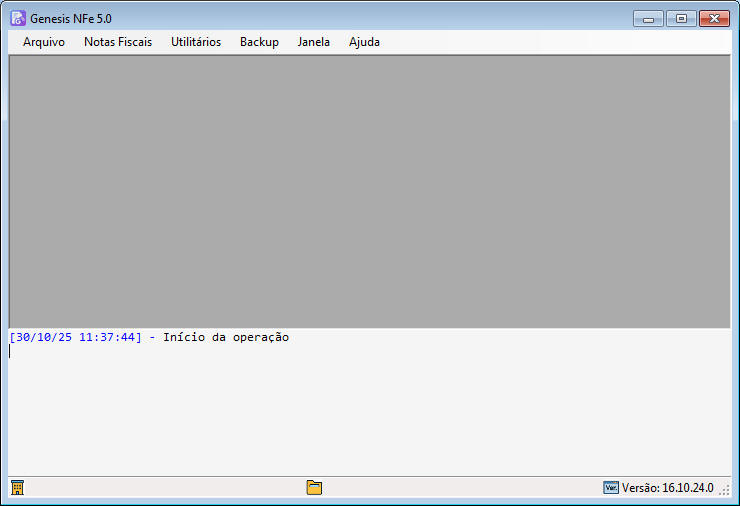Expand the Utilitários menu
This screenshot has height=506, width=740.
pyautogui.click(x=196, y=42)
